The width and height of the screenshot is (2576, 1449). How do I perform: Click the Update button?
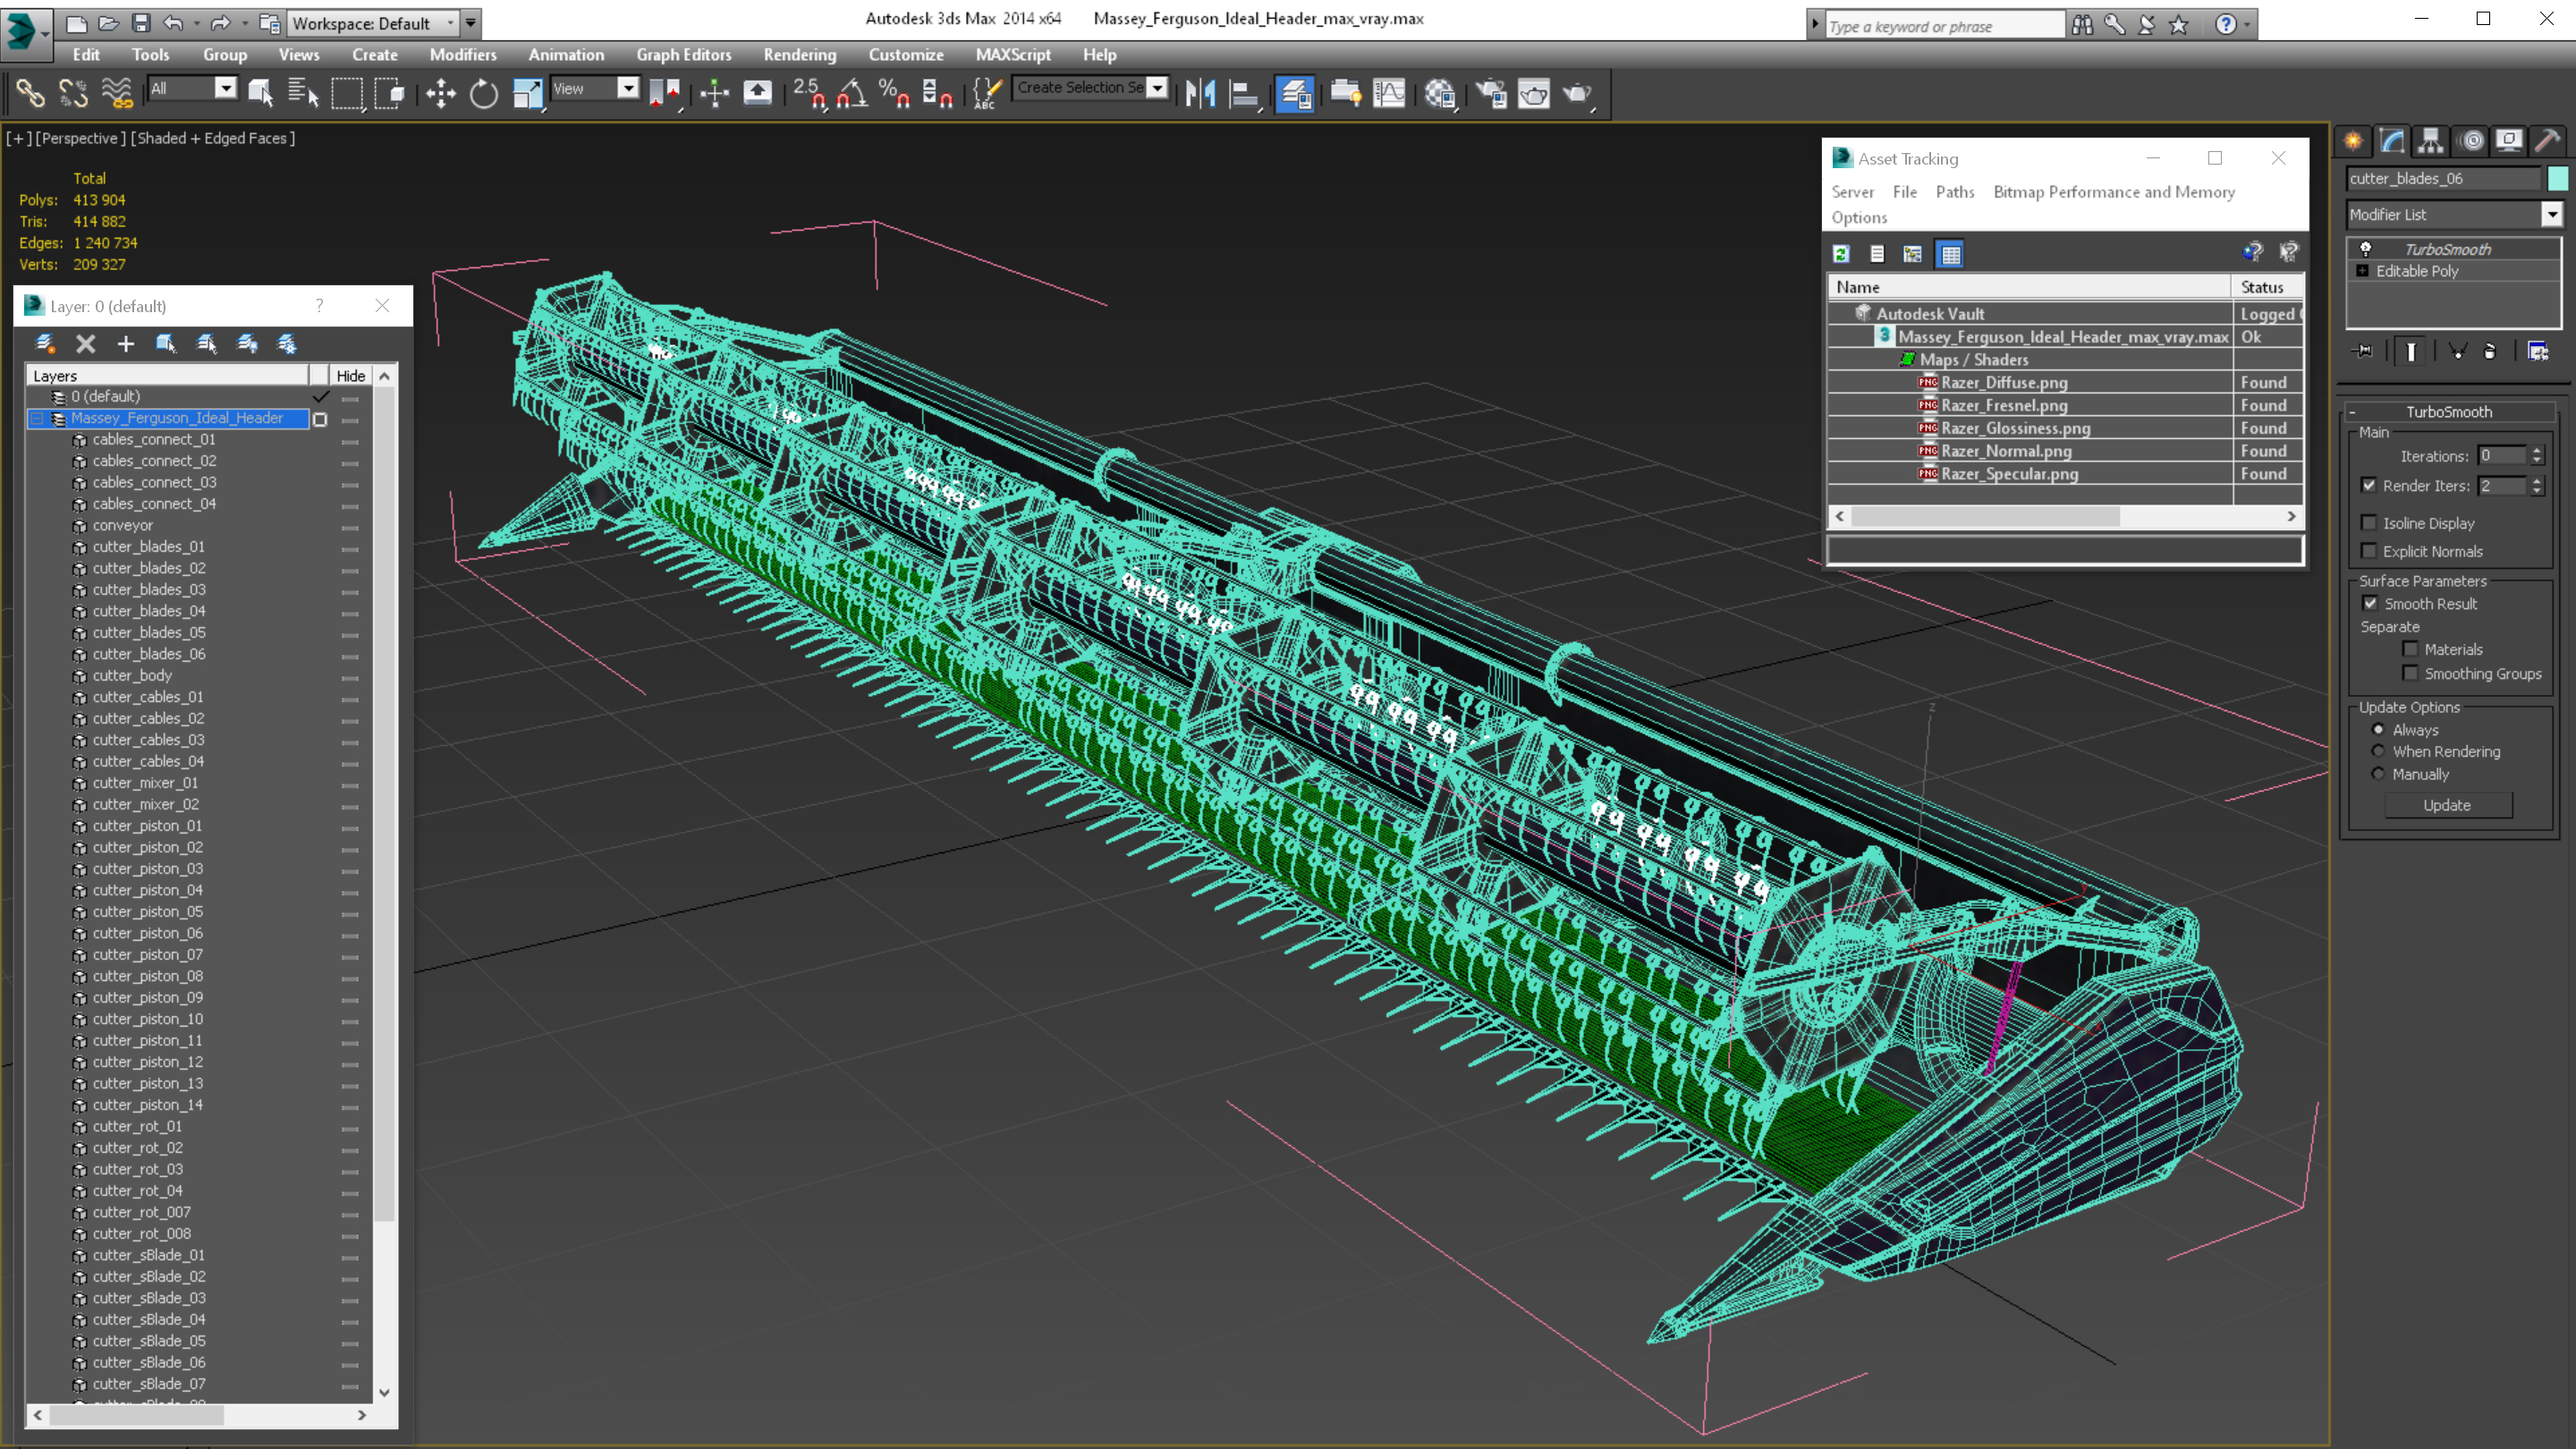tap(2447, 805)
